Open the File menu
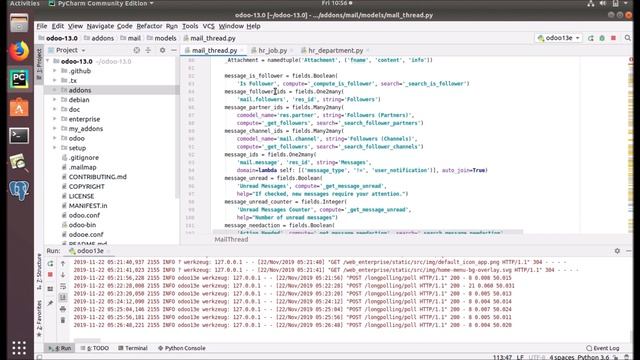This screenshot has height=360, width=640. tap(42, 26)
